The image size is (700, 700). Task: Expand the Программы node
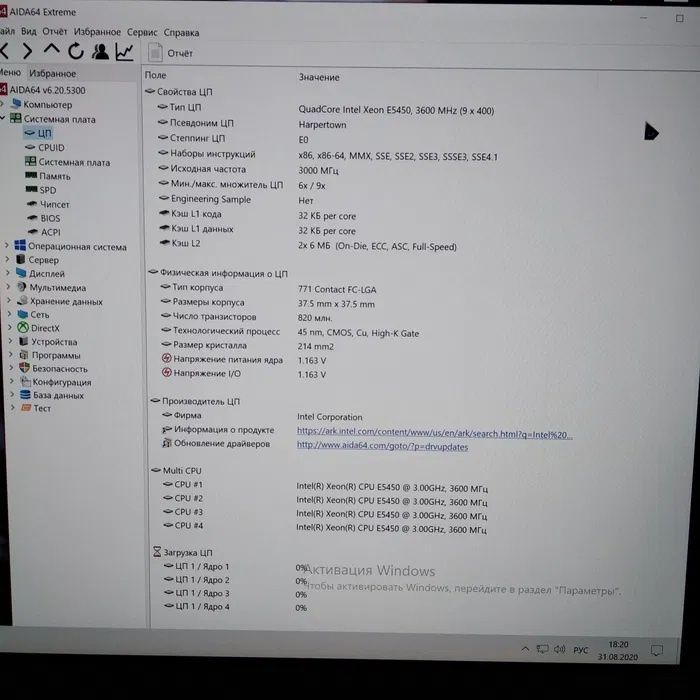[11, 354]
